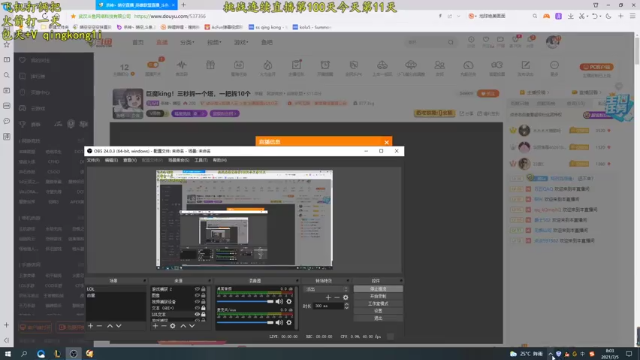Toggle visibility of LOL文本 source
Image resolution: width=640 pixels, height=360 pixels.
click(197, 314)
